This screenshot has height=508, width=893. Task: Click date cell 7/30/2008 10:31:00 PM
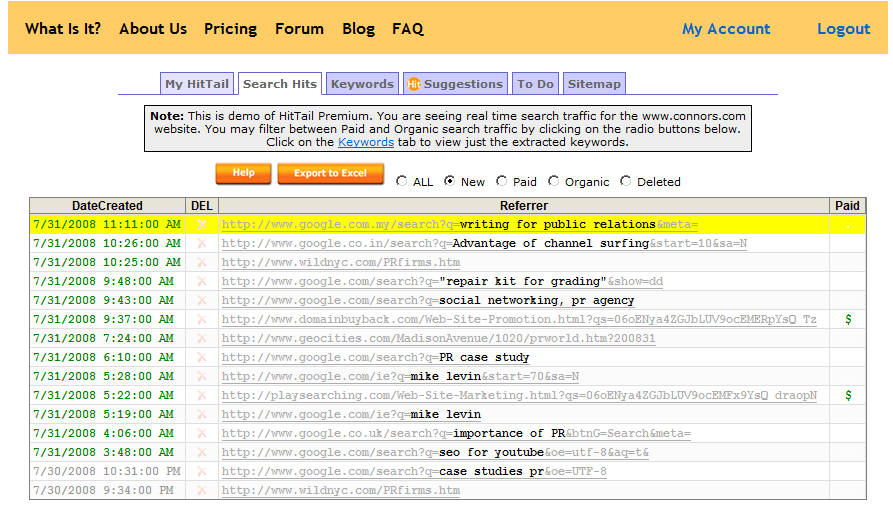(107, 471)
